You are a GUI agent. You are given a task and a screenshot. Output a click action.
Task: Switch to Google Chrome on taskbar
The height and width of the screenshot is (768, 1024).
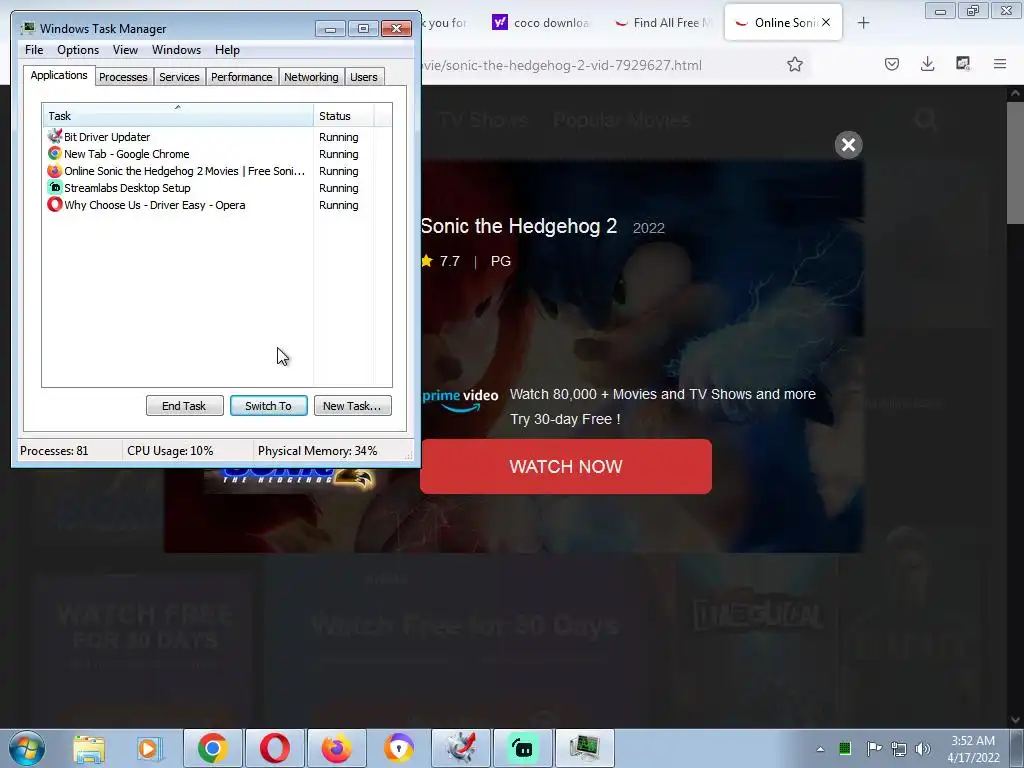212,748
